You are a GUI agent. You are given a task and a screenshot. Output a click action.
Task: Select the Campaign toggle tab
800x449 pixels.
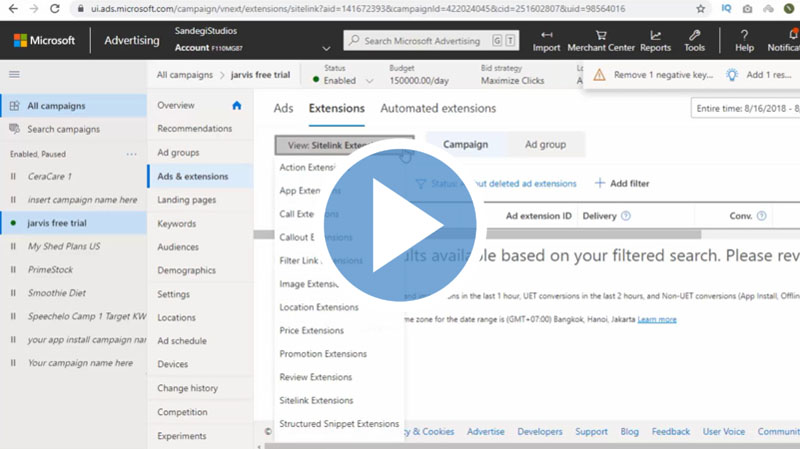(465, 144)
